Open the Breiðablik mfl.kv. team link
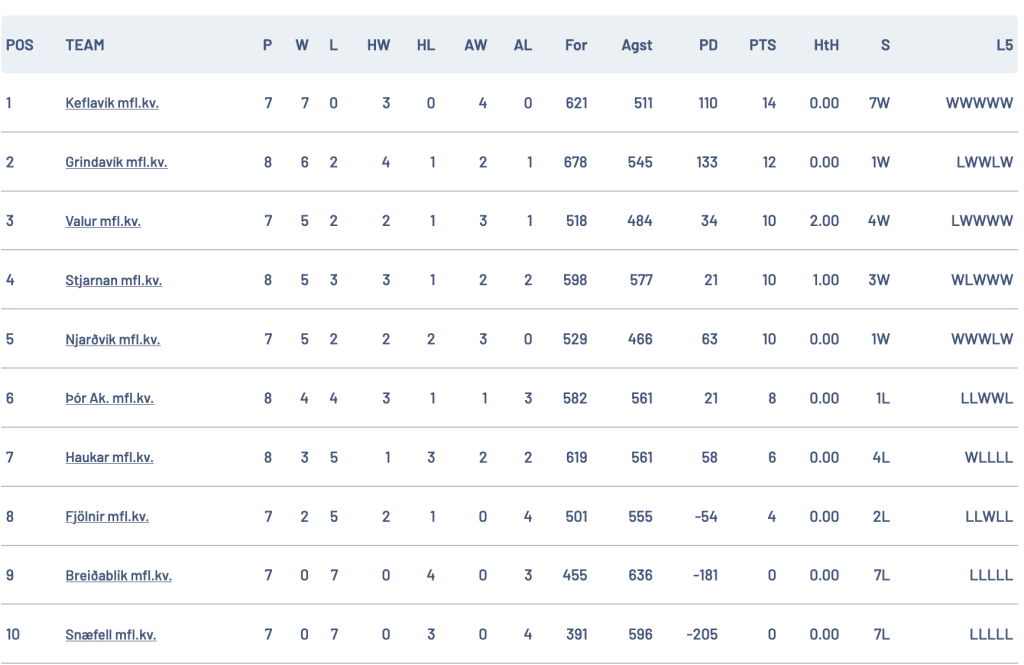The height and width of the screenshot is (665, 1024). click(118, 576)
